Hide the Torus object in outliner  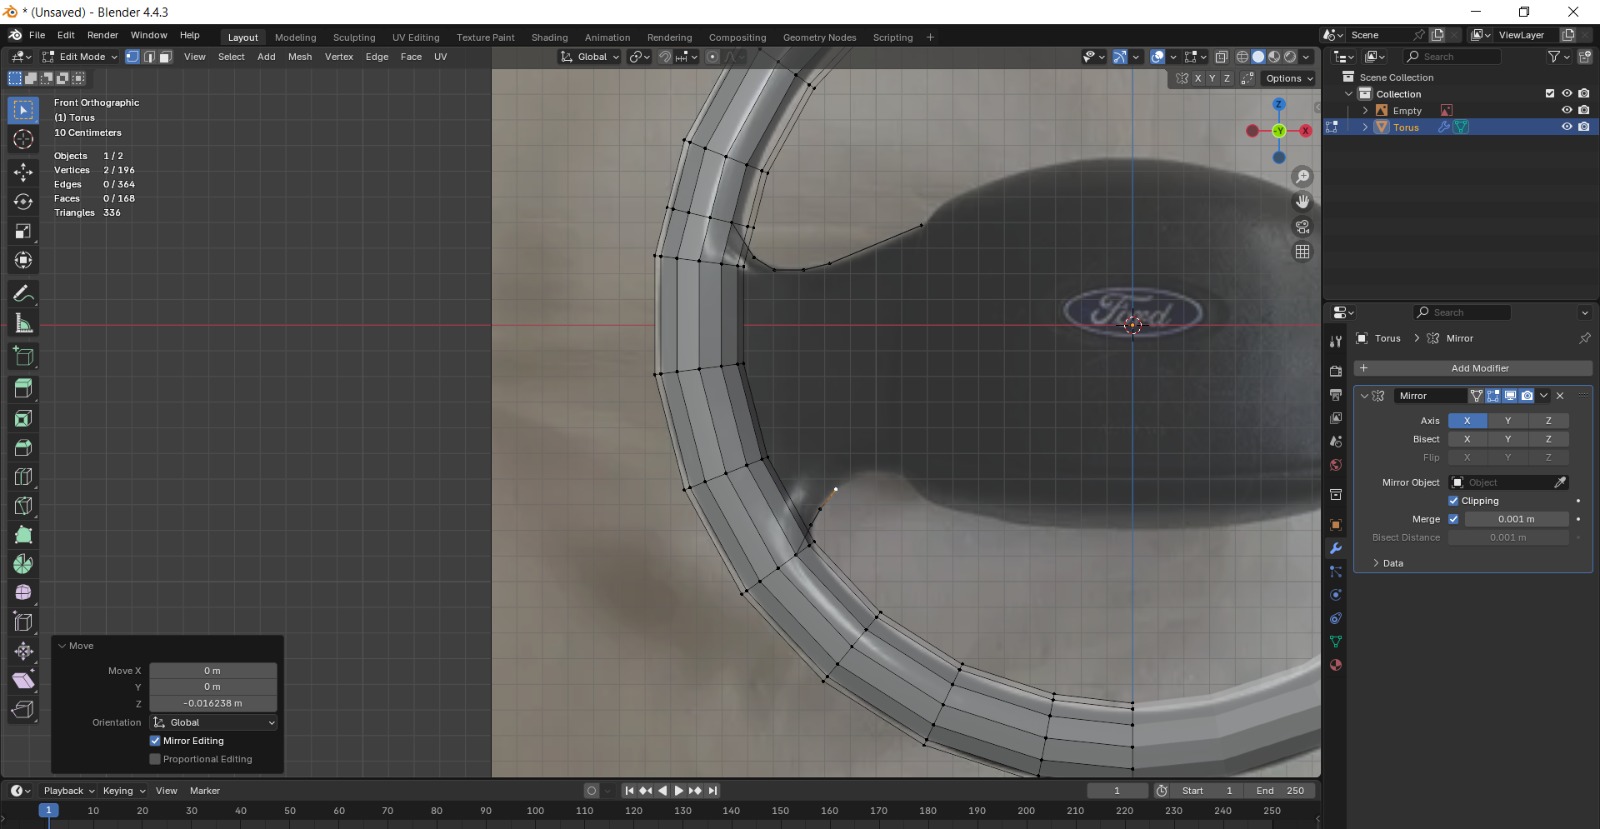tap(1566, 127)
